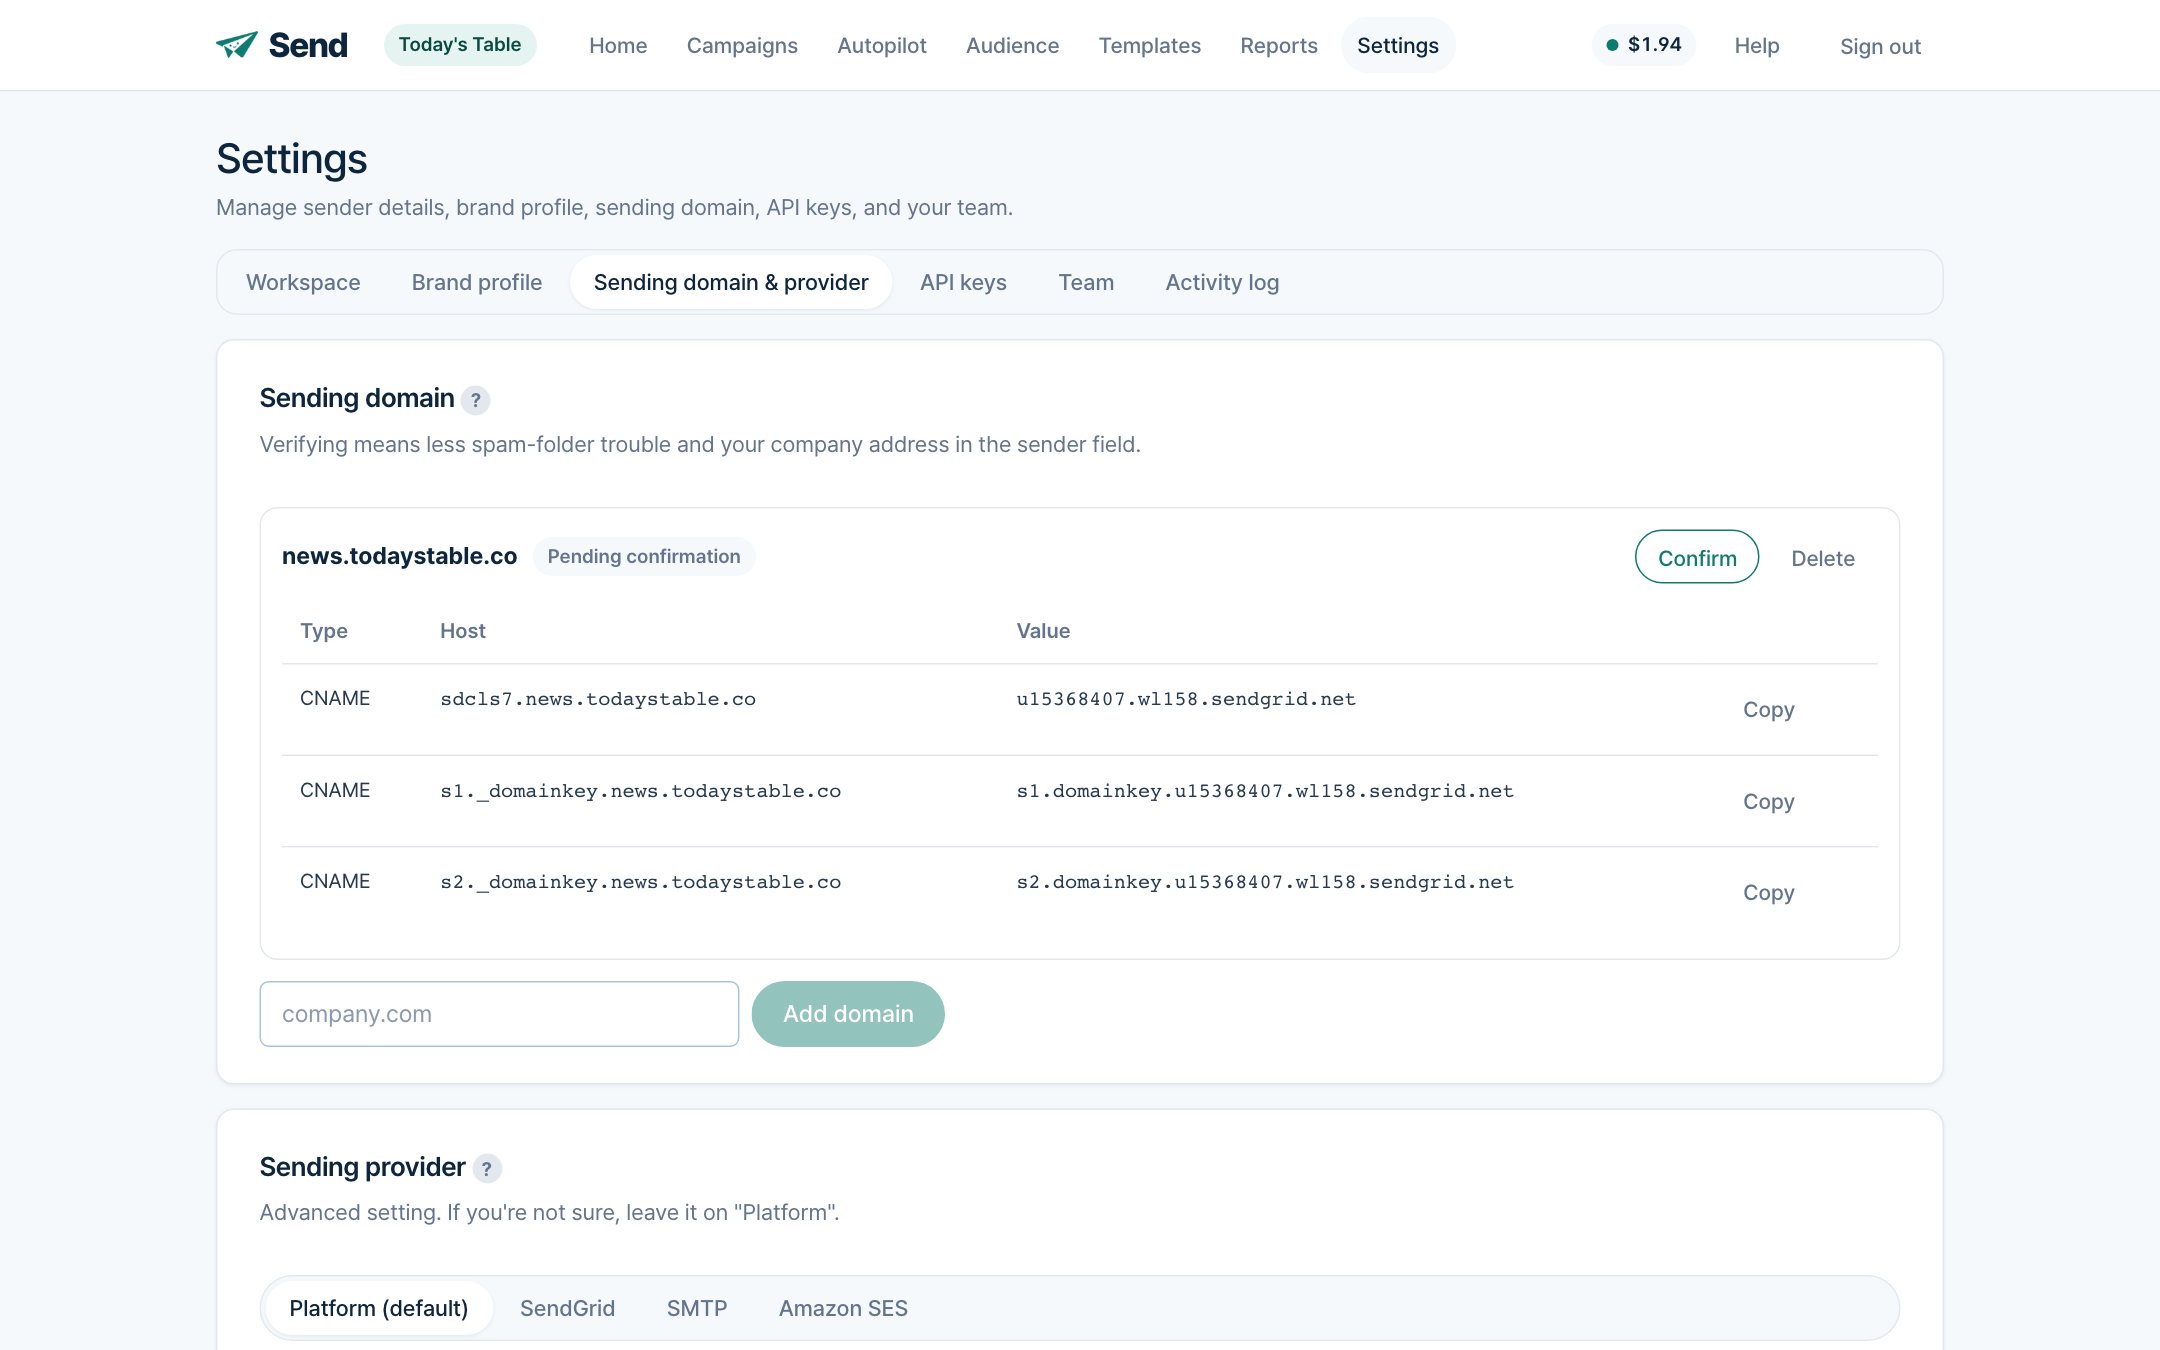The height and width of the screenshot is (1350, 2160).
Task: Choose SMTP as sending provider
Action: pos(697,1308)
